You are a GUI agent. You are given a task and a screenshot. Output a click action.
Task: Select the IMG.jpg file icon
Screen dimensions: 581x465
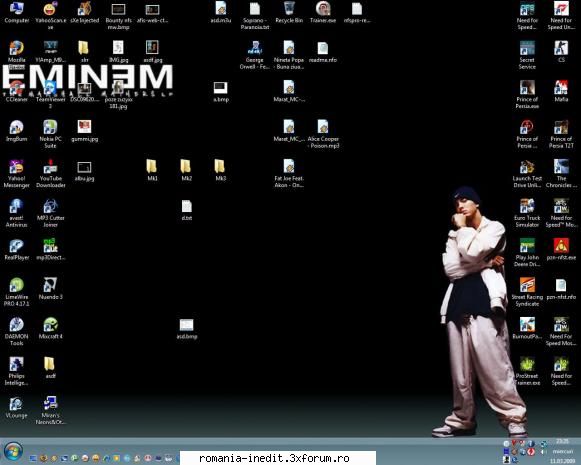click(119, 52)
